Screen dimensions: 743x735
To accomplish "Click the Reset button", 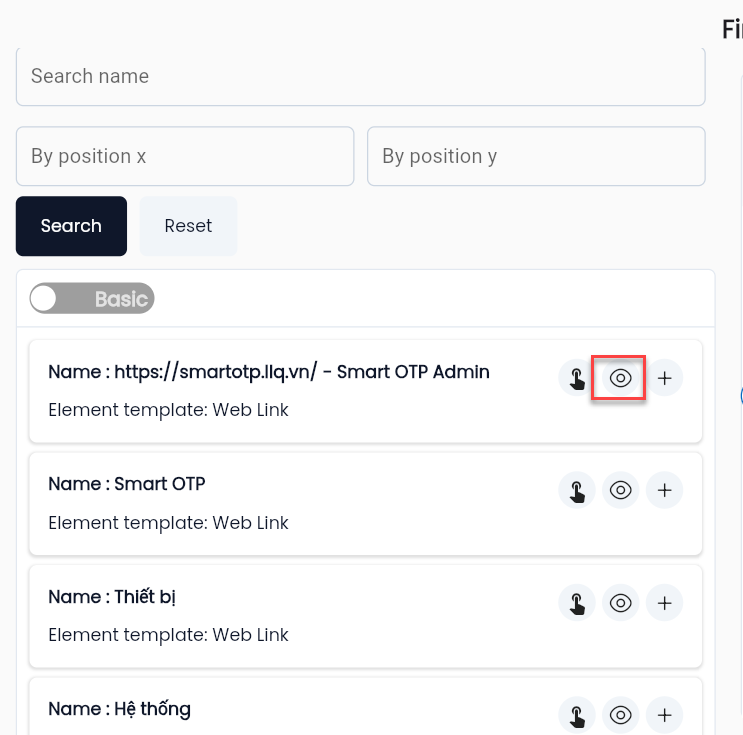I will coord(188,226).
